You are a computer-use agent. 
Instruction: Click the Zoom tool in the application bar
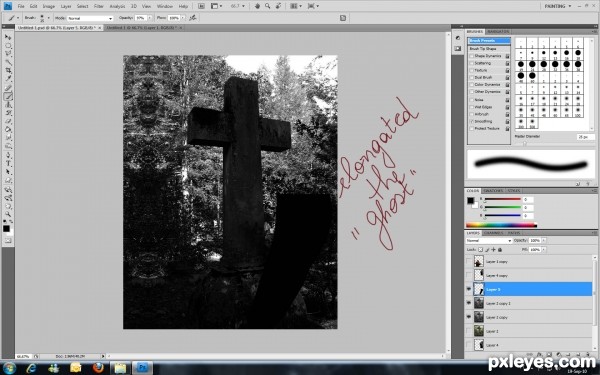pos(267,6)
